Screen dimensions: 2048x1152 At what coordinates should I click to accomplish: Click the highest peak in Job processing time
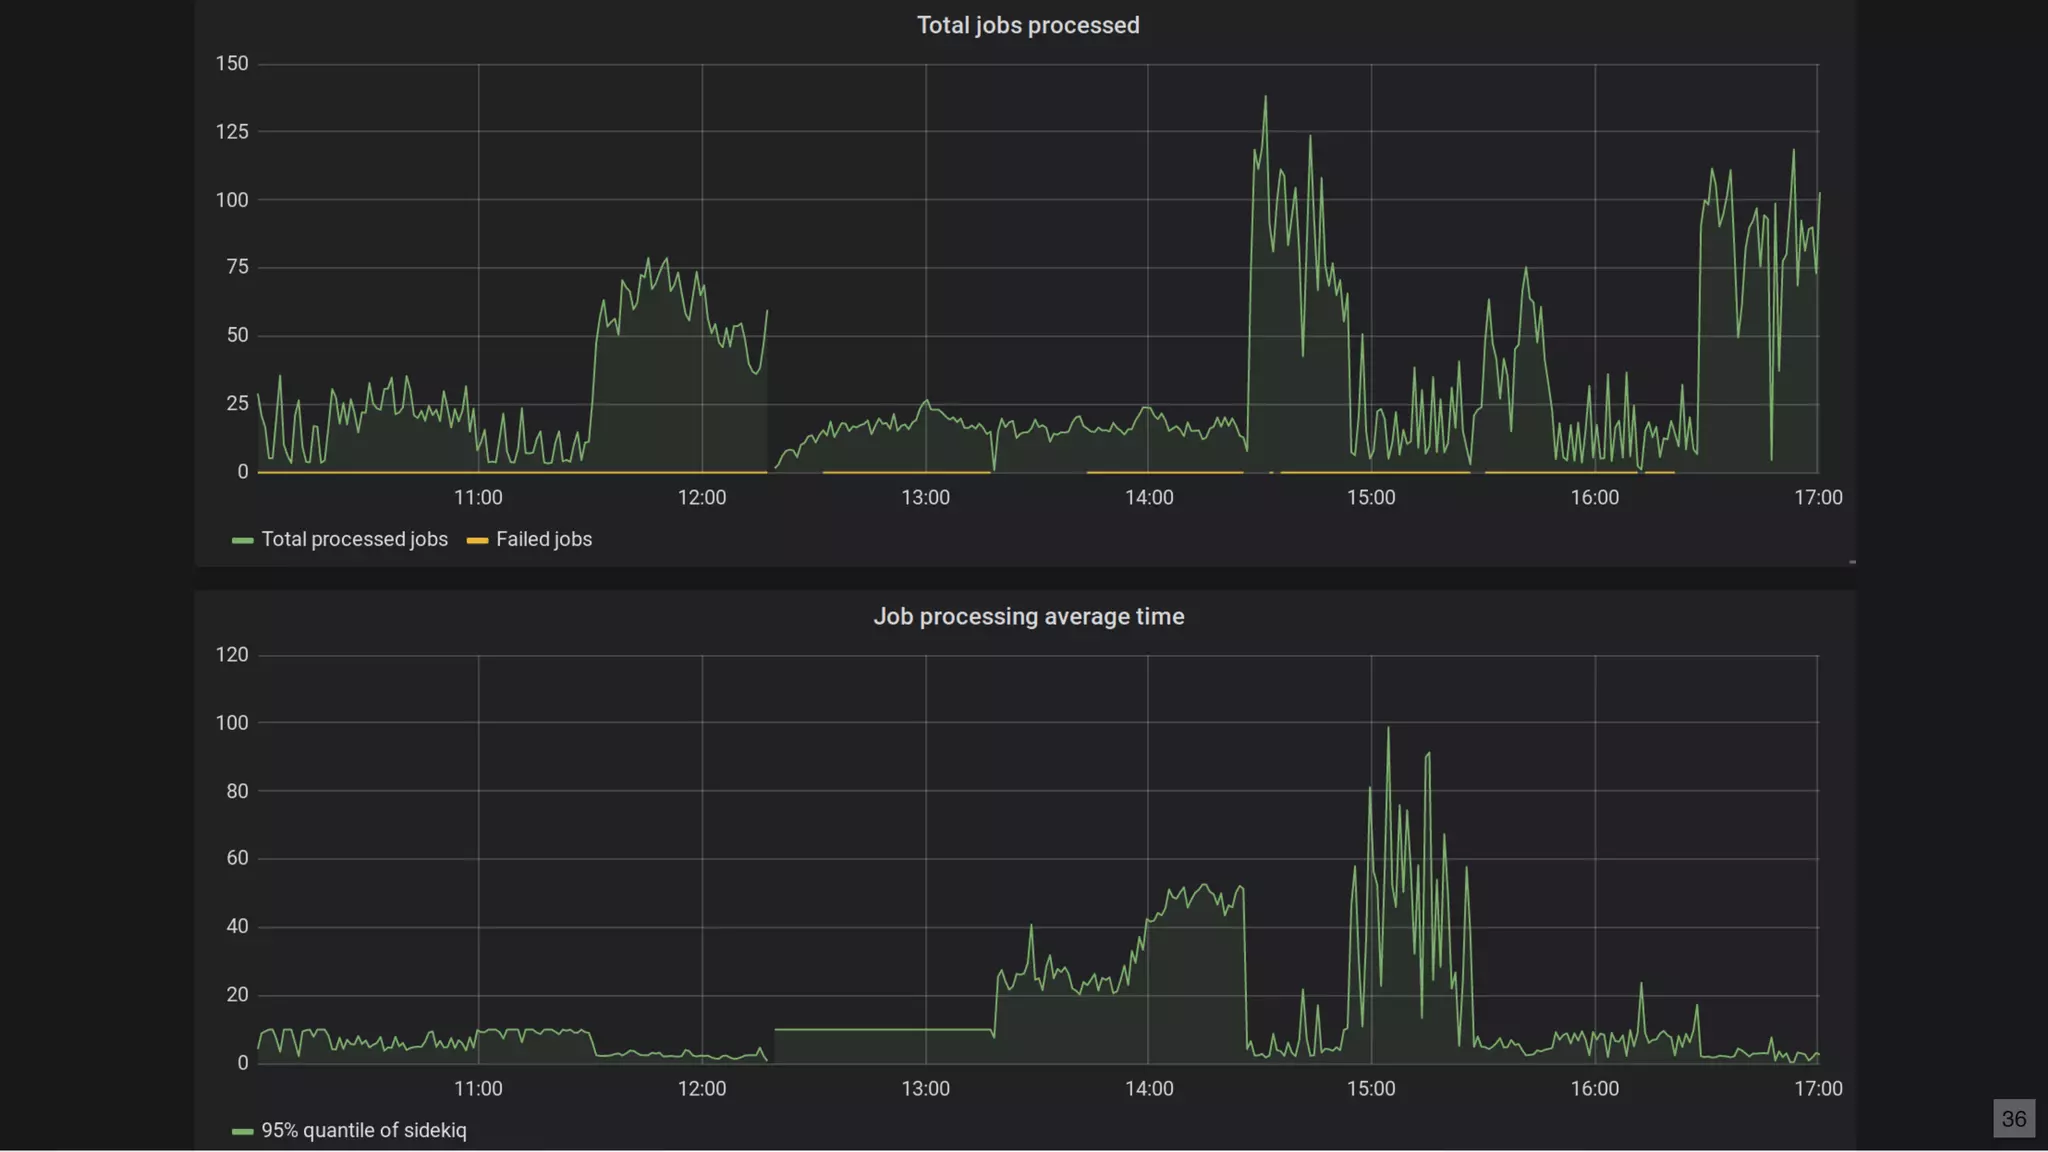click(x=1387, y=729)
